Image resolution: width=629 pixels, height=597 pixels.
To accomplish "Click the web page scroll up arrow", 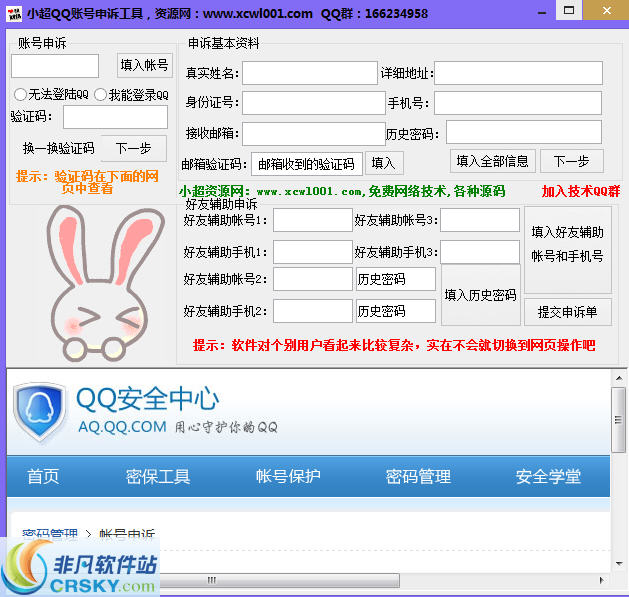I will click(x=619, y=378).
